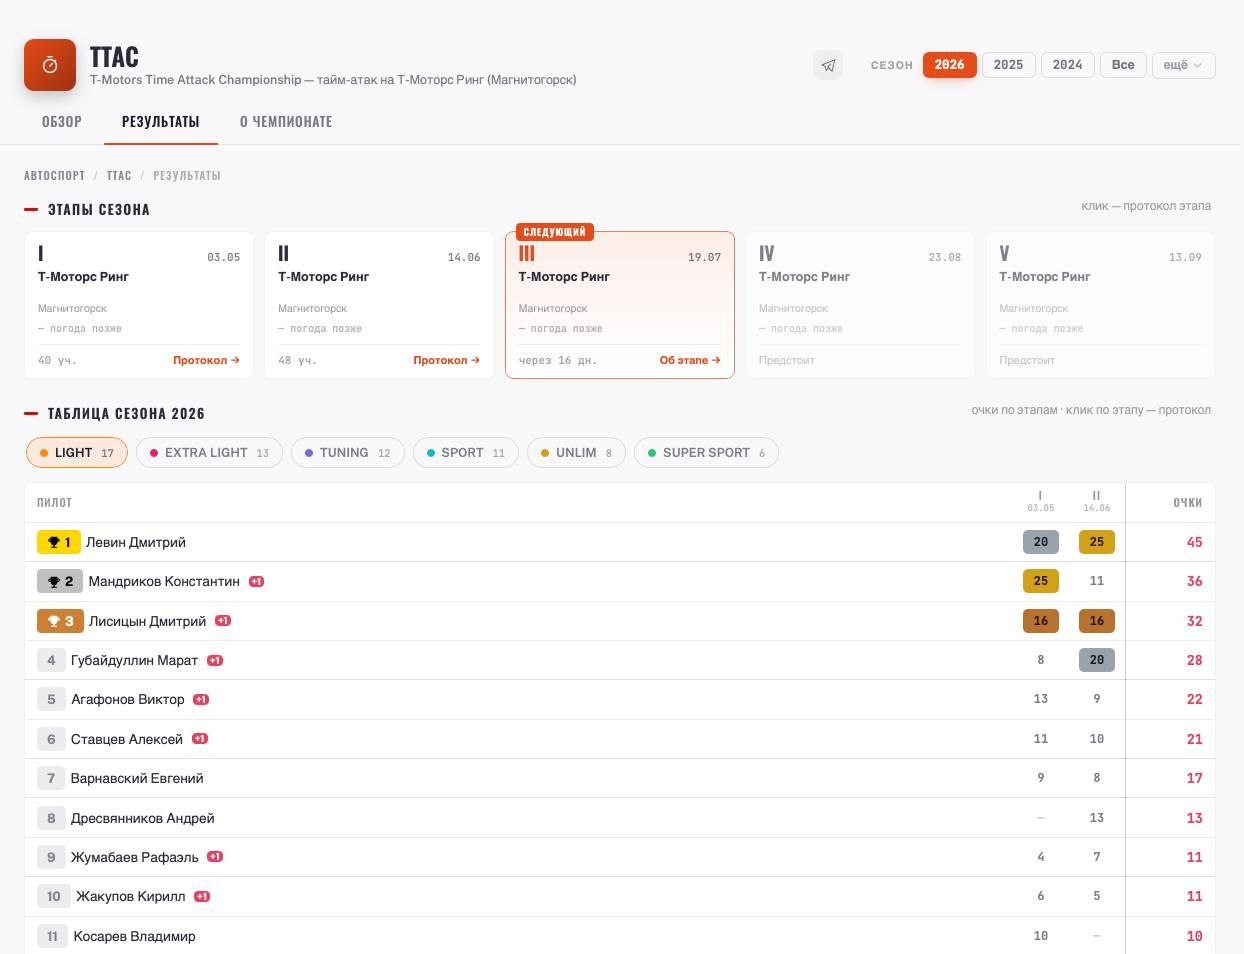Click total points 36 for Мандриков
1244x954 pixels.
(1194, 581)
